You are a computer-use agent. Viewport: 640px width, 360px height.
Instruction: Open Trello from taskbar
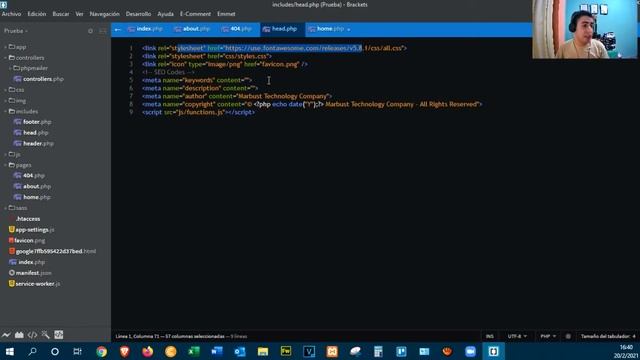(x=401, y=351)
